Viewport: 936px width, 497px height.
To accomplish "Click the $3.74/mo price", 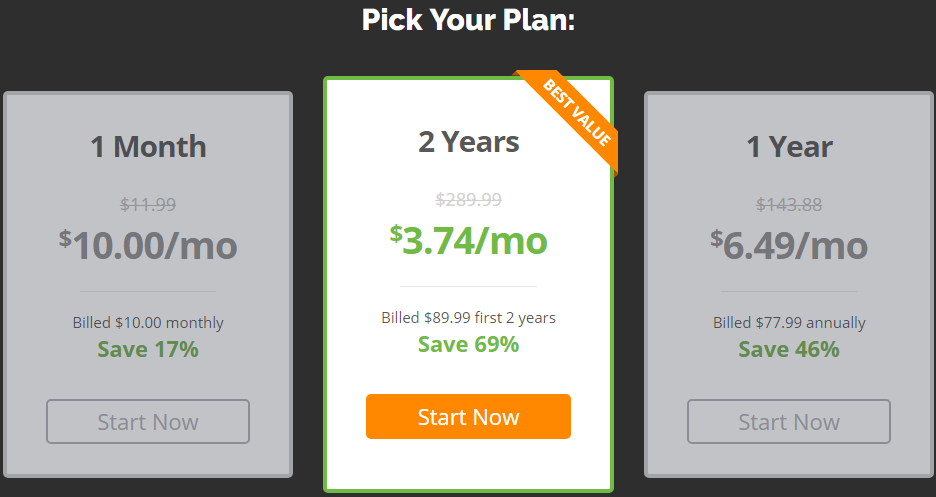I will [x=469, y=240].
